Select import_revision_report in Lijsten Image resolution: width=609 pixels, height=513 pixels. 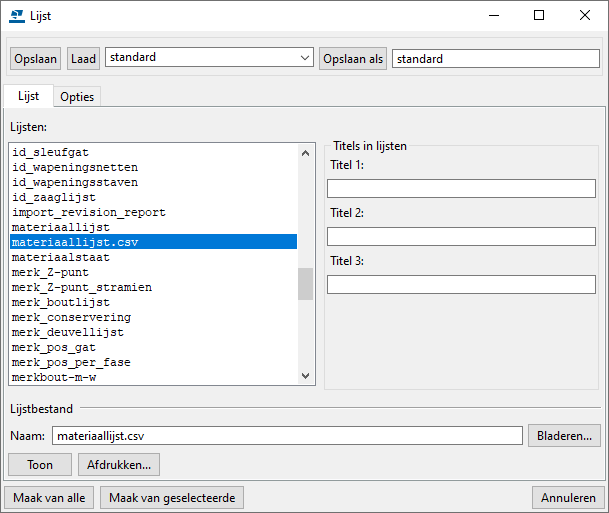pos(89,212)
